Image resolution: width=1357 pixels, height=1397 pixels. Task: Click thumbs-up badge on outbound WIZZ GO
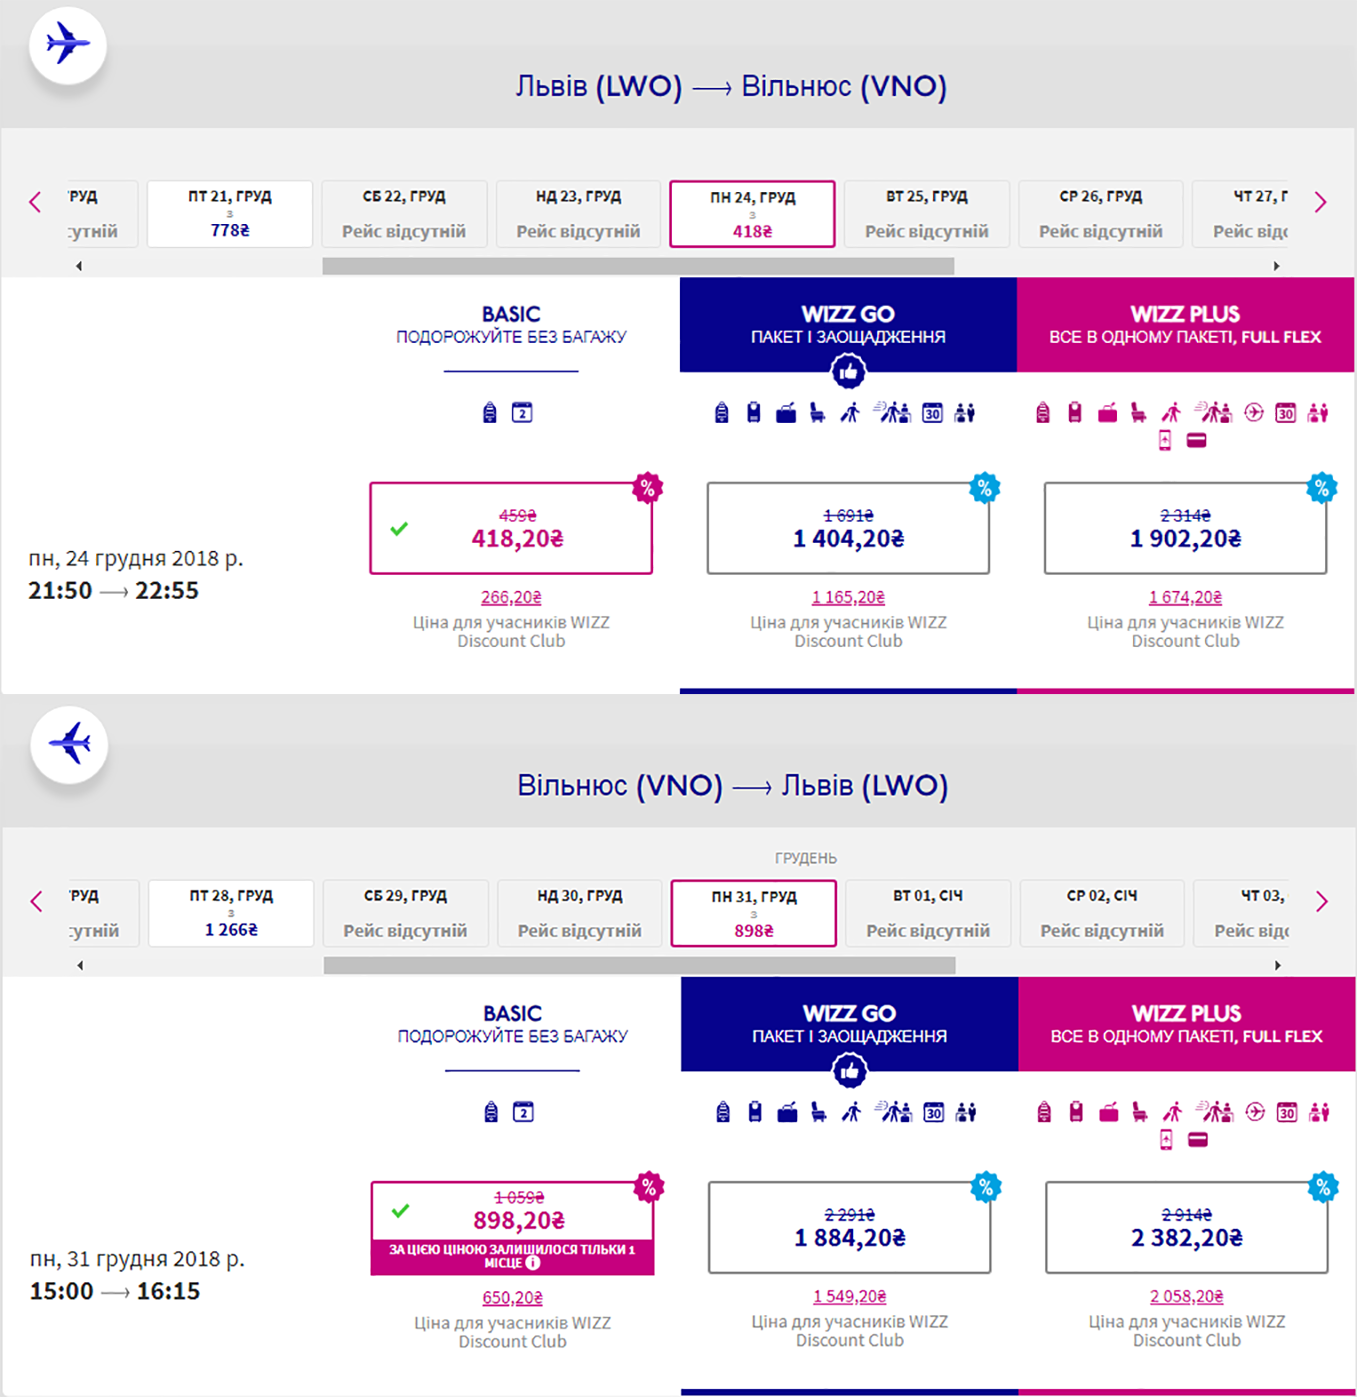[848, 372]
